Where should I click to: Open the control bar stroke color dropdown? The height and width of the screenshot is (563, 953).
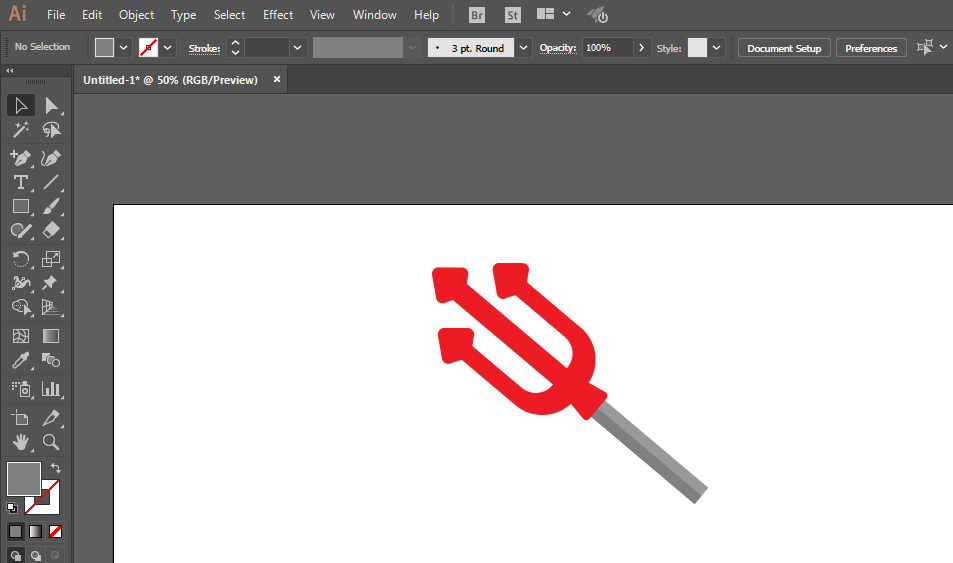coord(168,47)
